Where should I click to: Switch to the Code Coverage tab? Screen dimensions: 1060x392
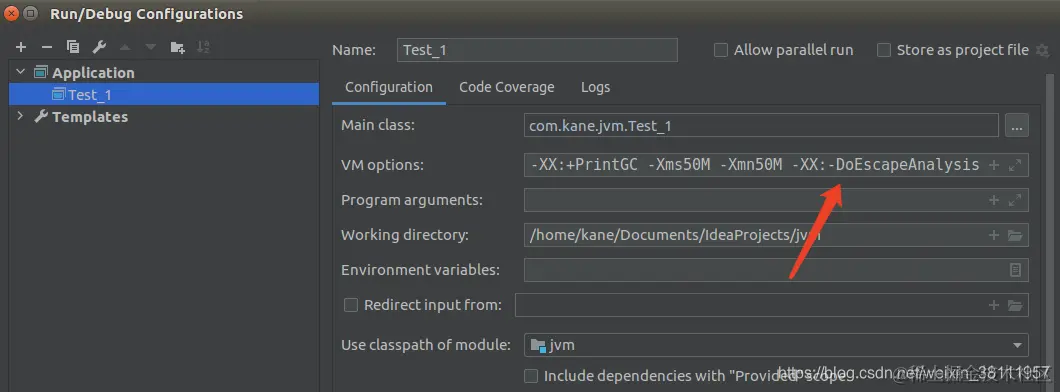tap(506, 87)
